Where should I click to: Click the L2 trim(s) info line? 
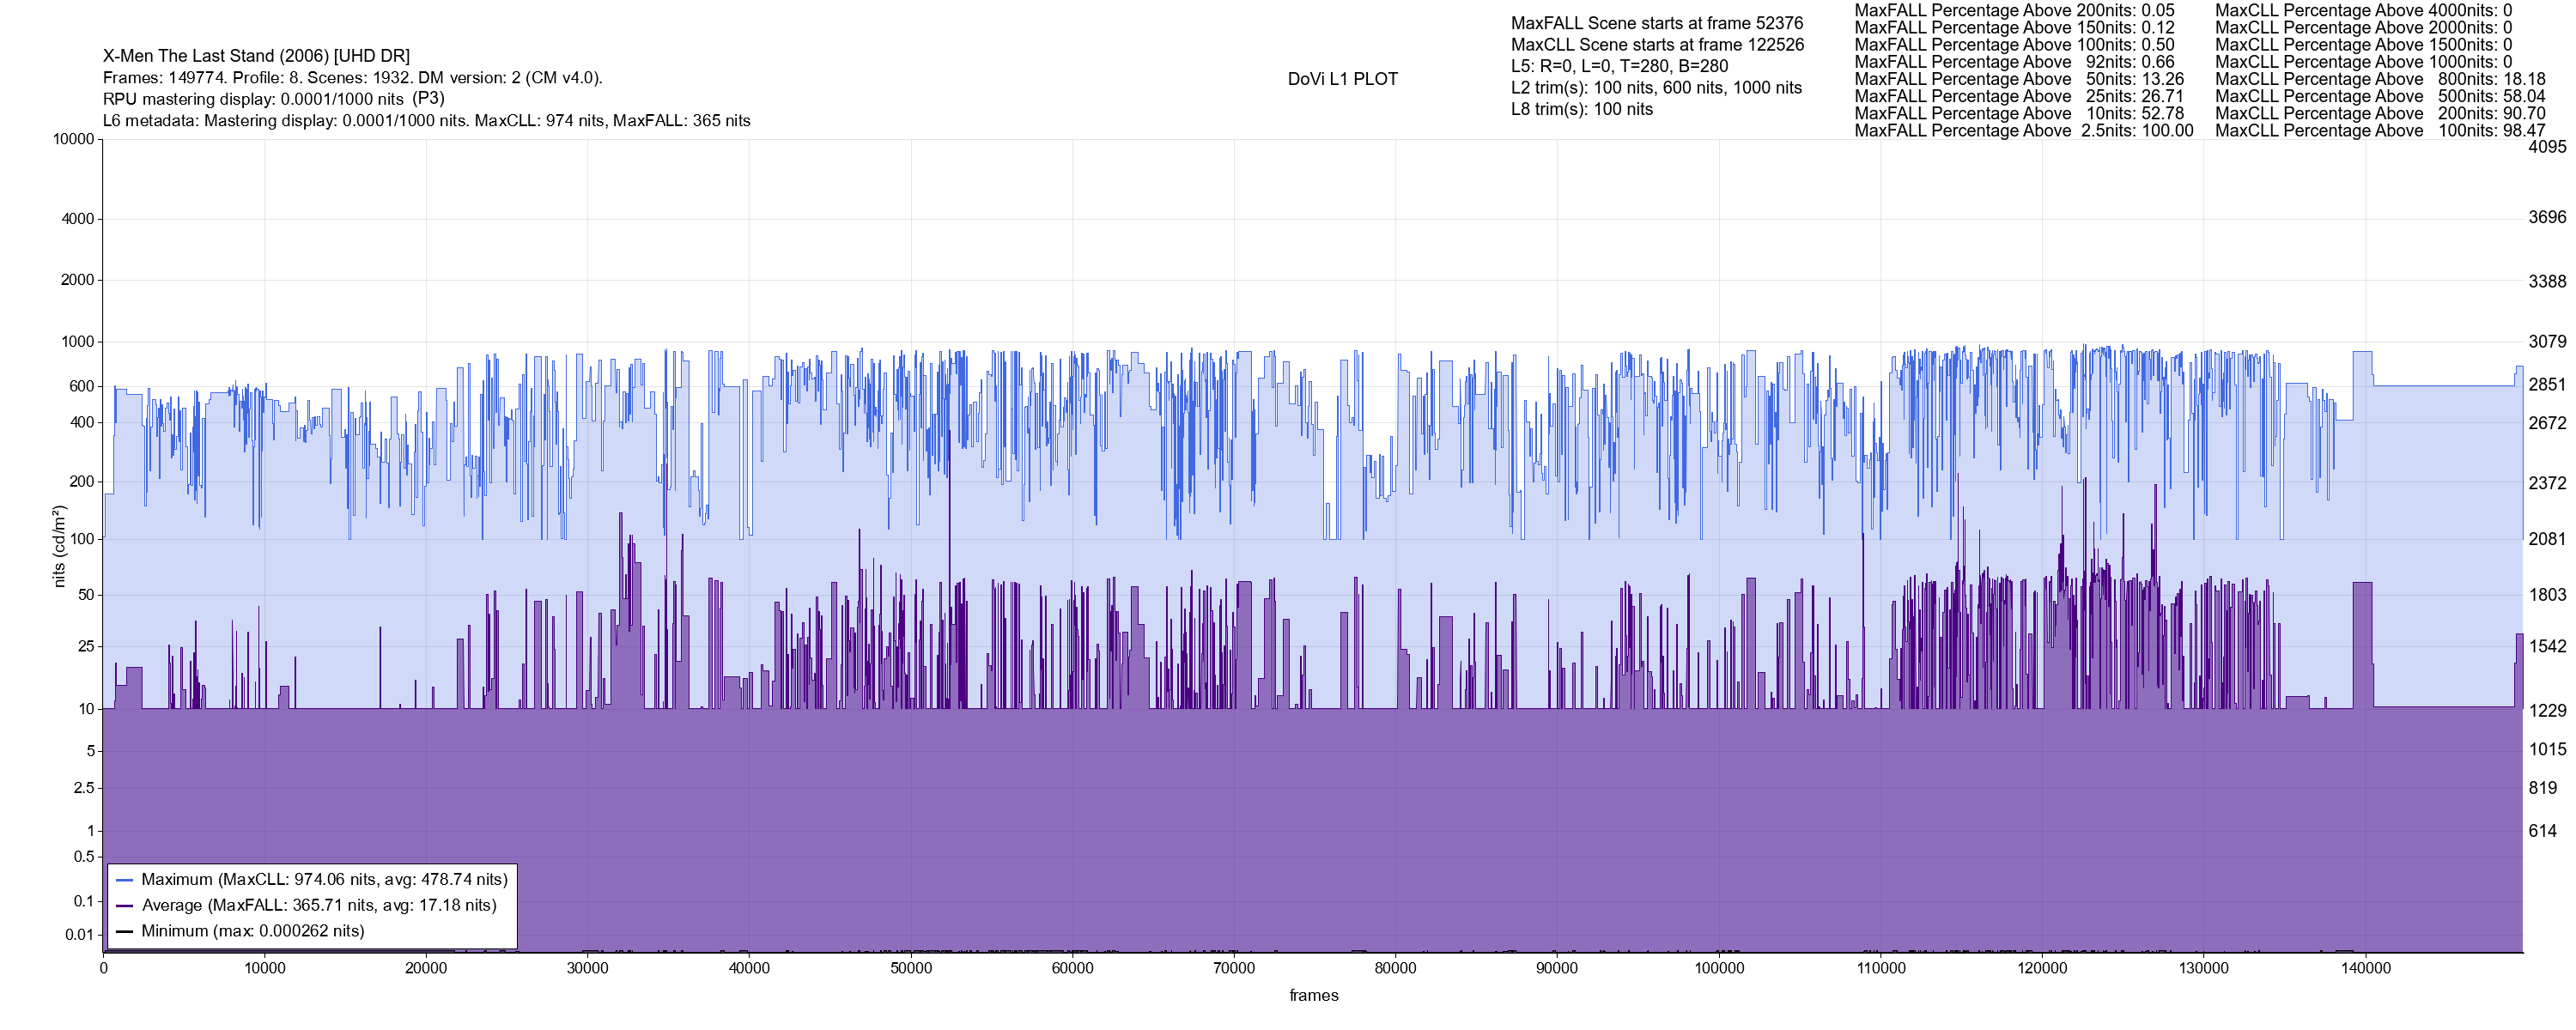point(1656,88)
